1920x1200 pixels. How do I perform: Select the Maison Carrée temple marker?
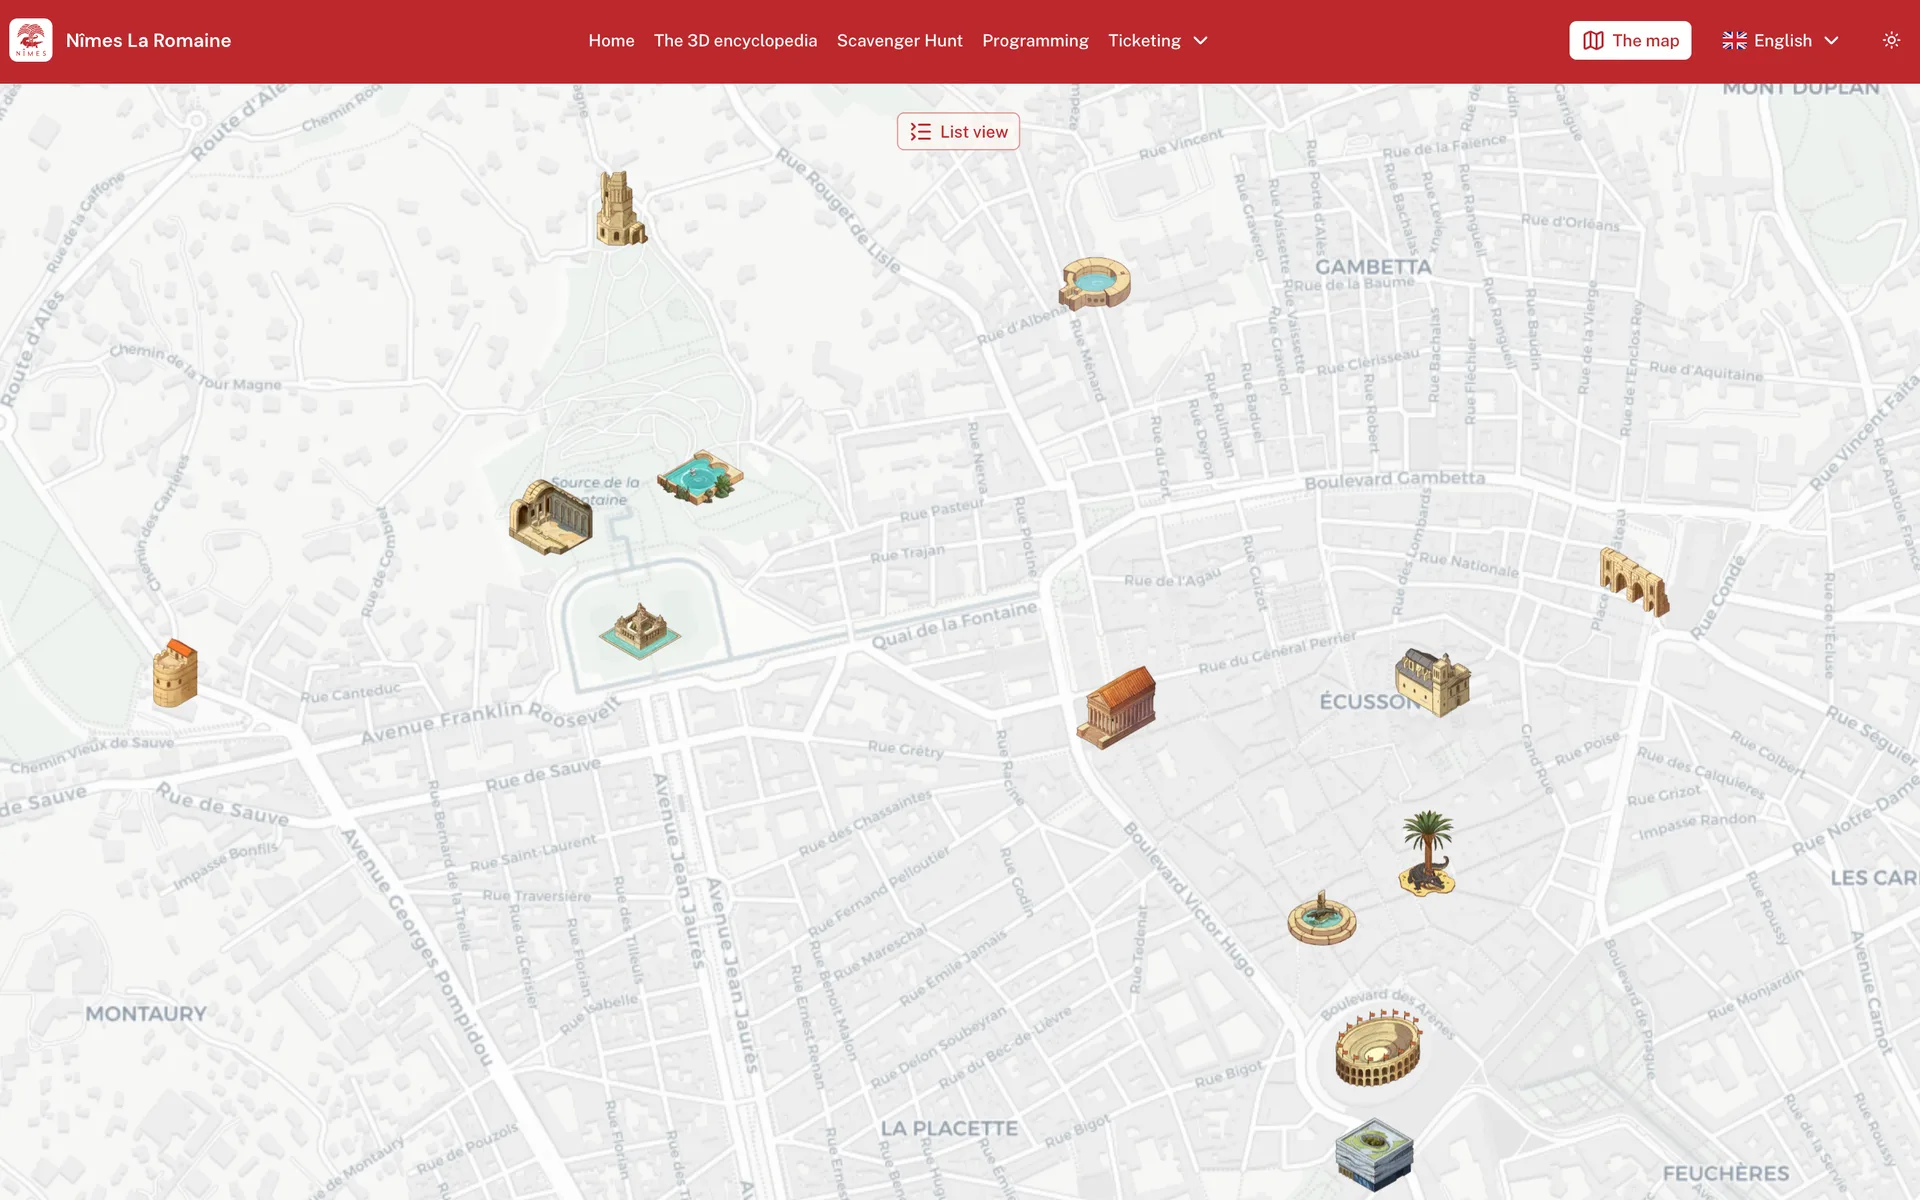1116,708
